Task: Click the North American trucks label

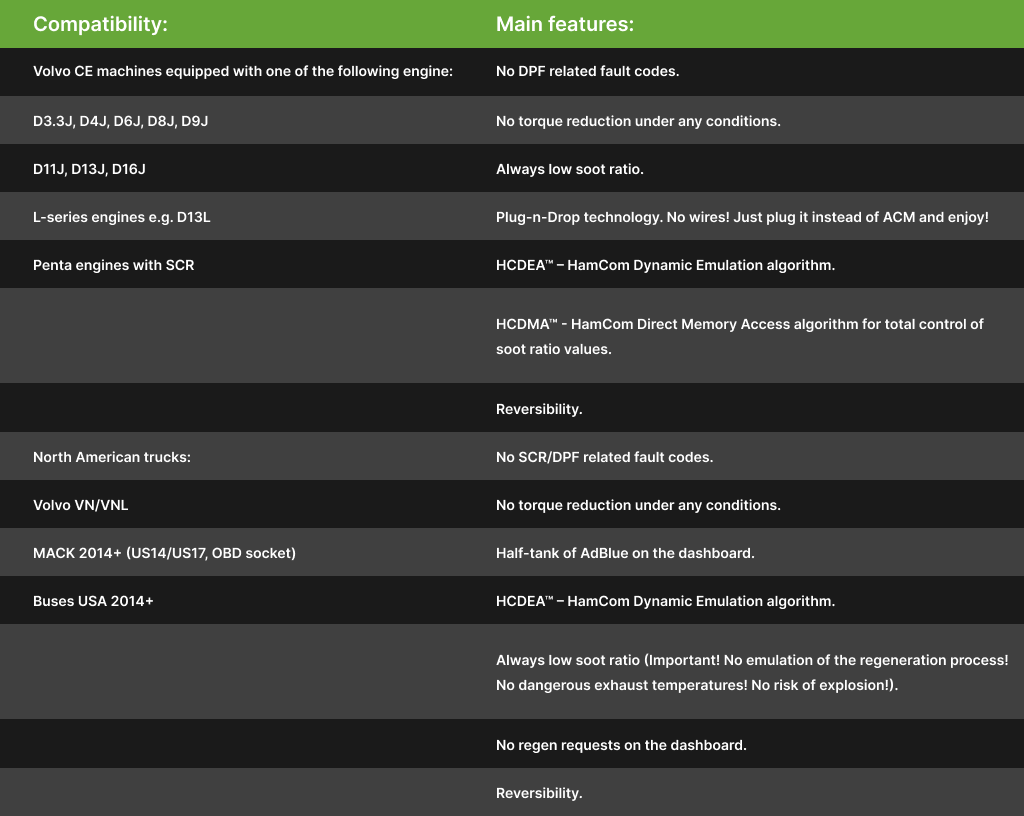Action: tap(111, 457)
